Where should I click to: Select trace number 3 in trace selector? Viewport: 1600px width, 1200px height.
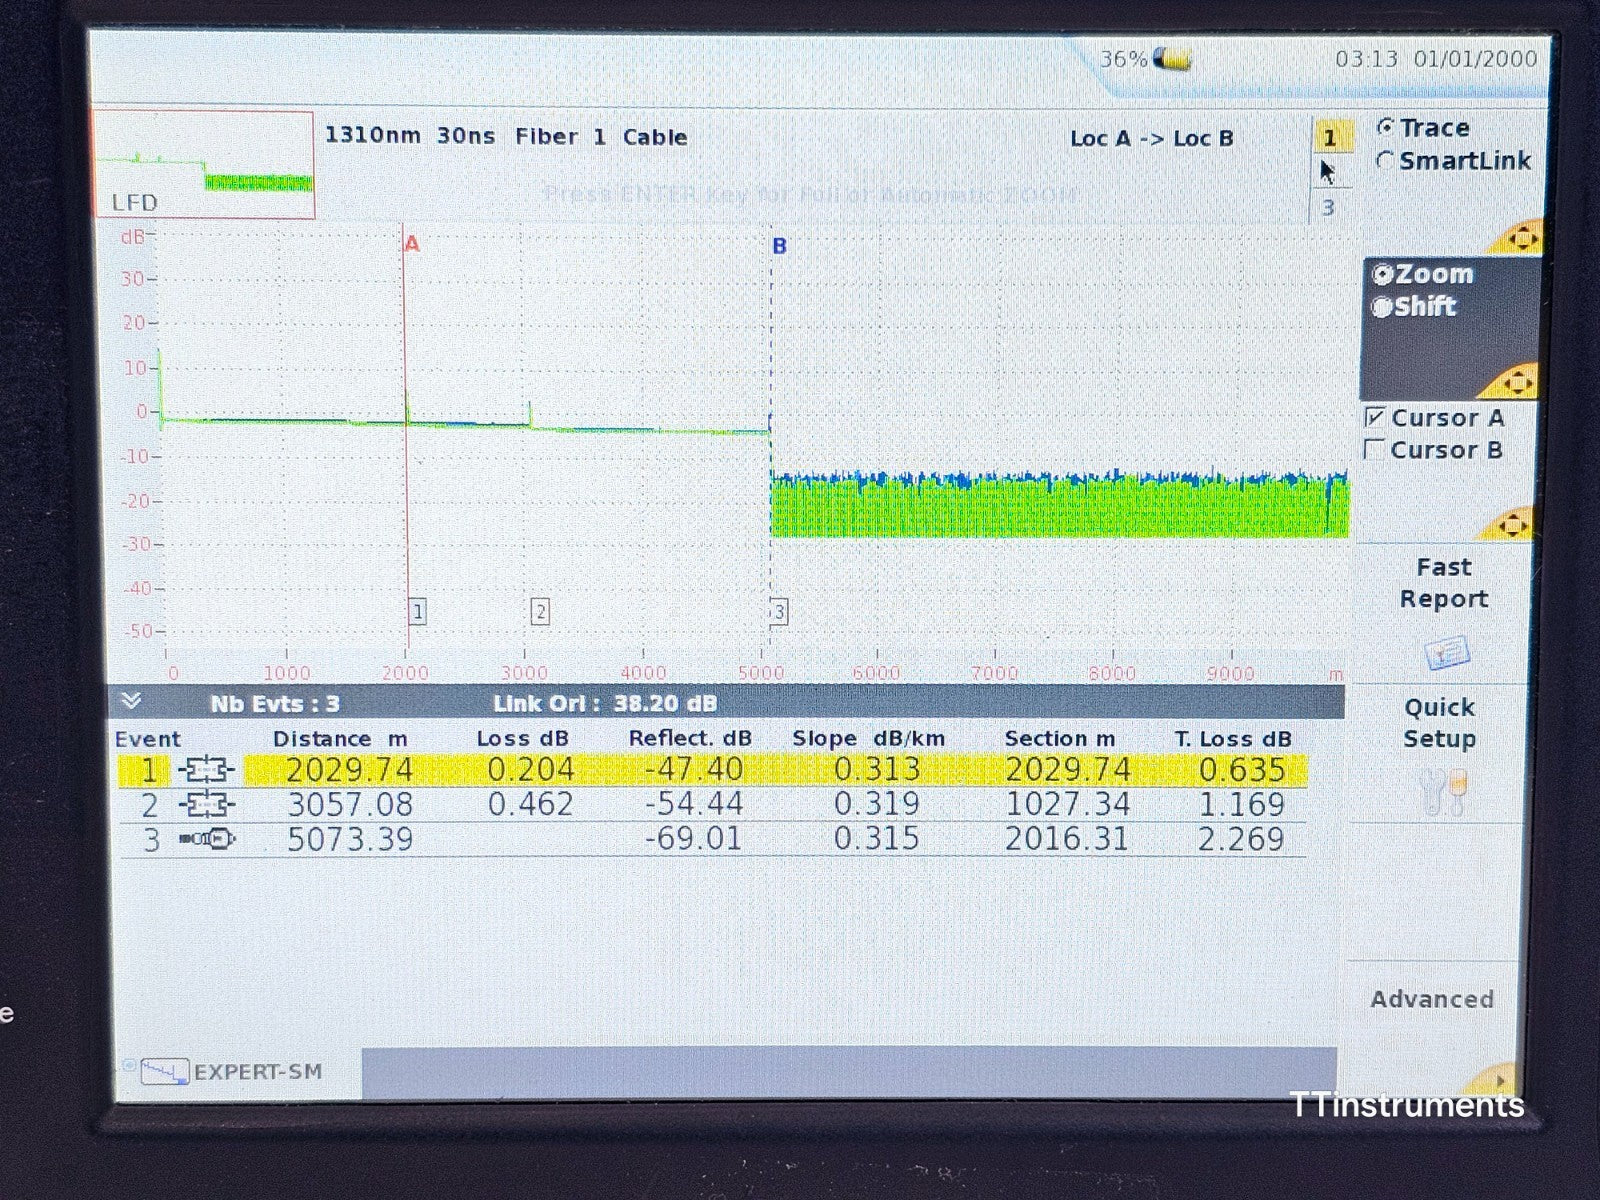point(1331,208)
